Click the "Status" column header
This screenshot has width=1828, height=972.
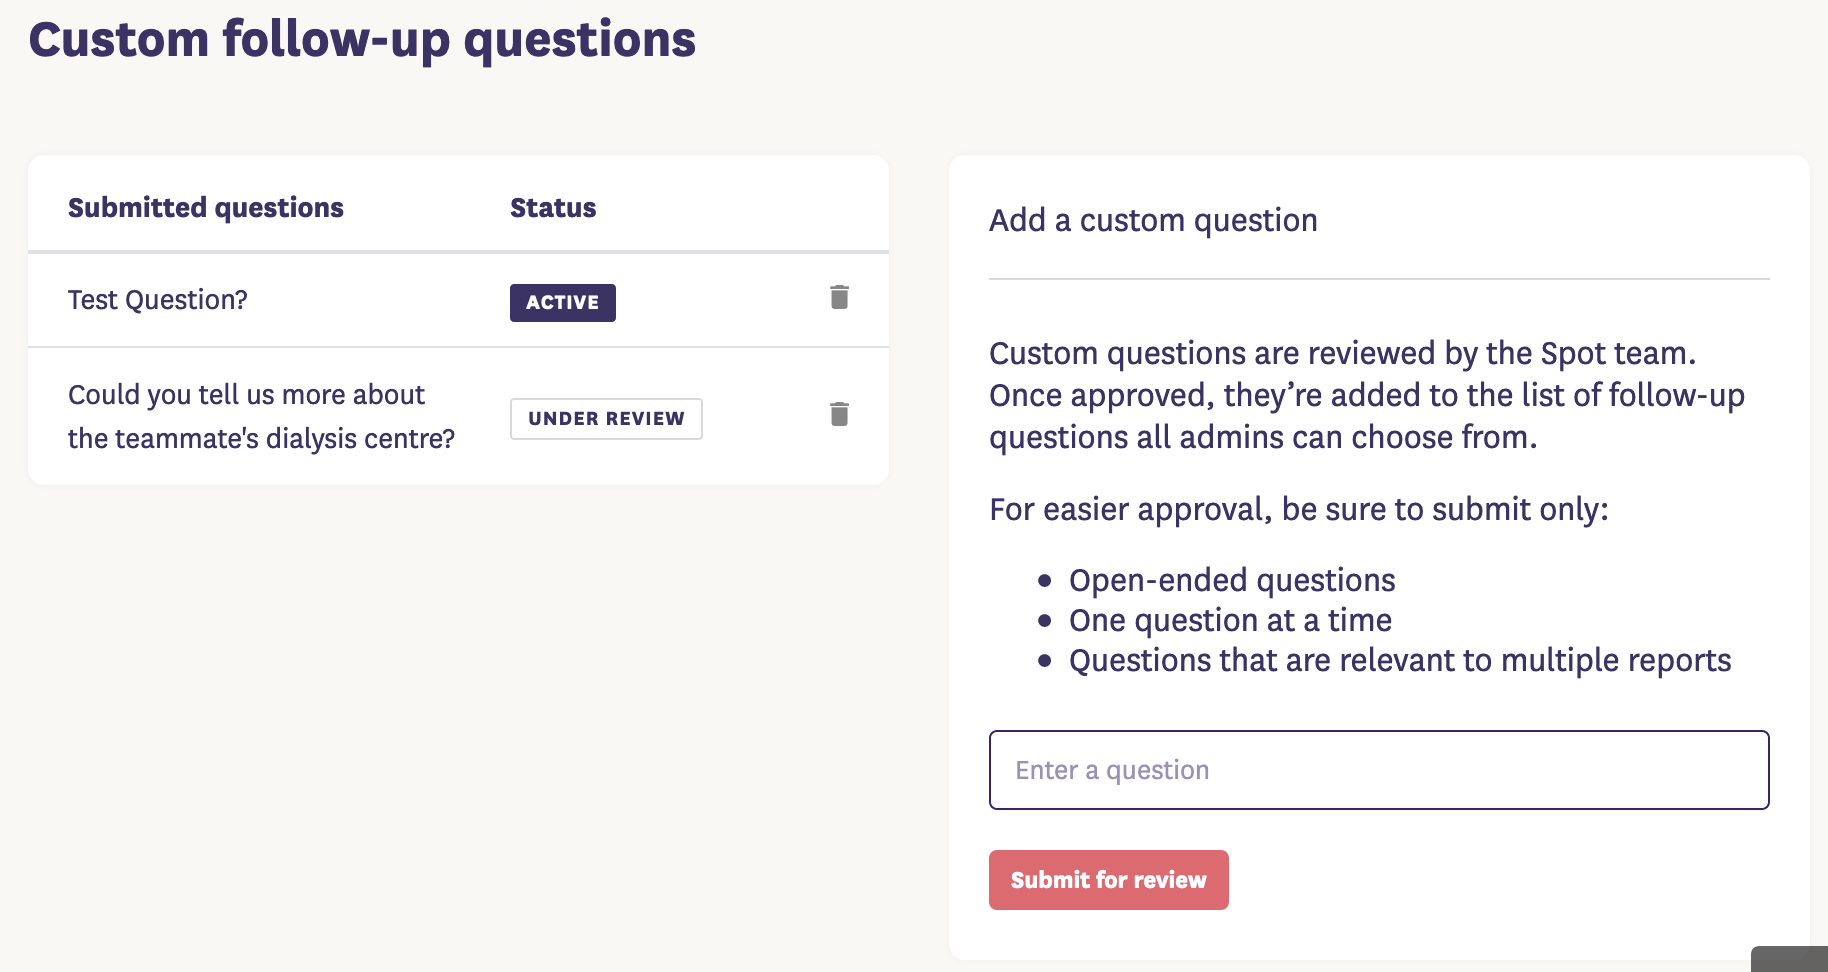553,208
